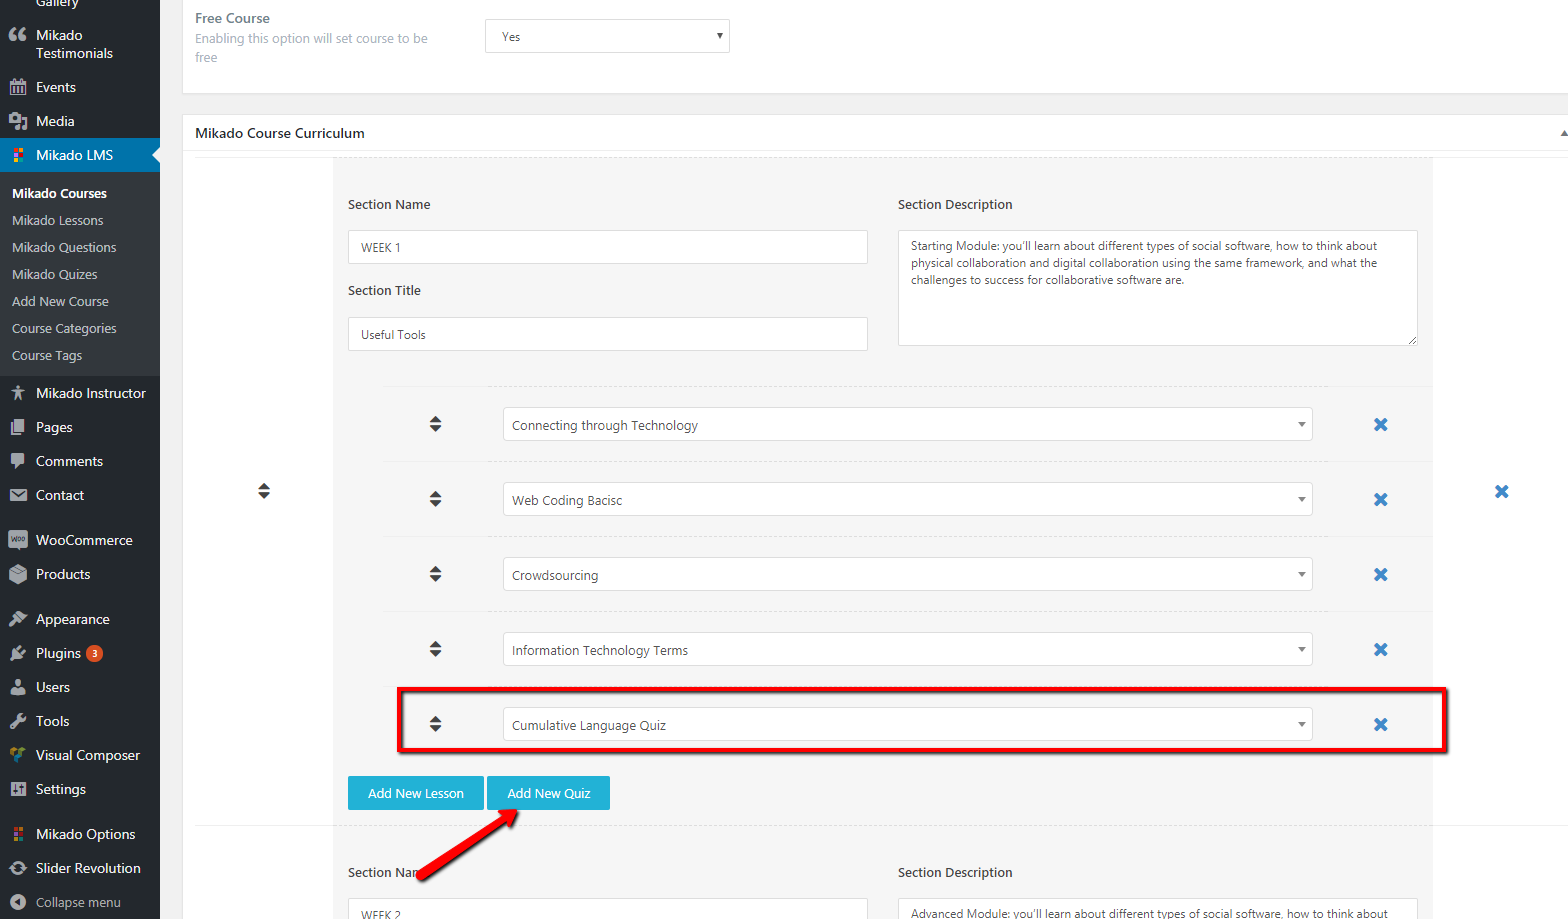Remove the Web Coding Bacisc lesson
The width and height of the screenshot is (1568, 919).
[x=1381, y=500]
